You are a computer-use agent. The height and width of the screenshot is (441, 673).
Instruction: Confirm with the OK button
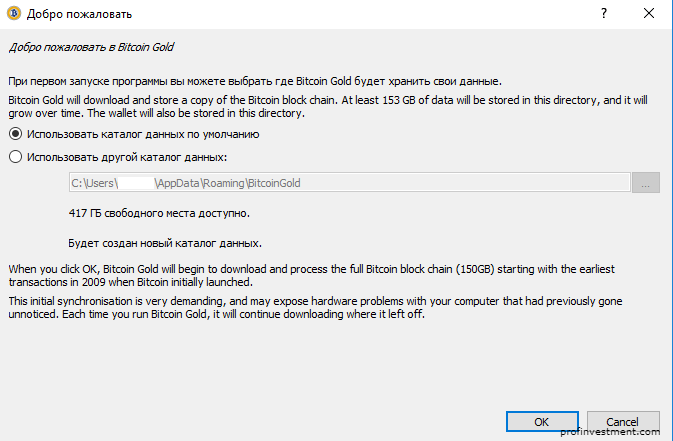coord(542,422)
